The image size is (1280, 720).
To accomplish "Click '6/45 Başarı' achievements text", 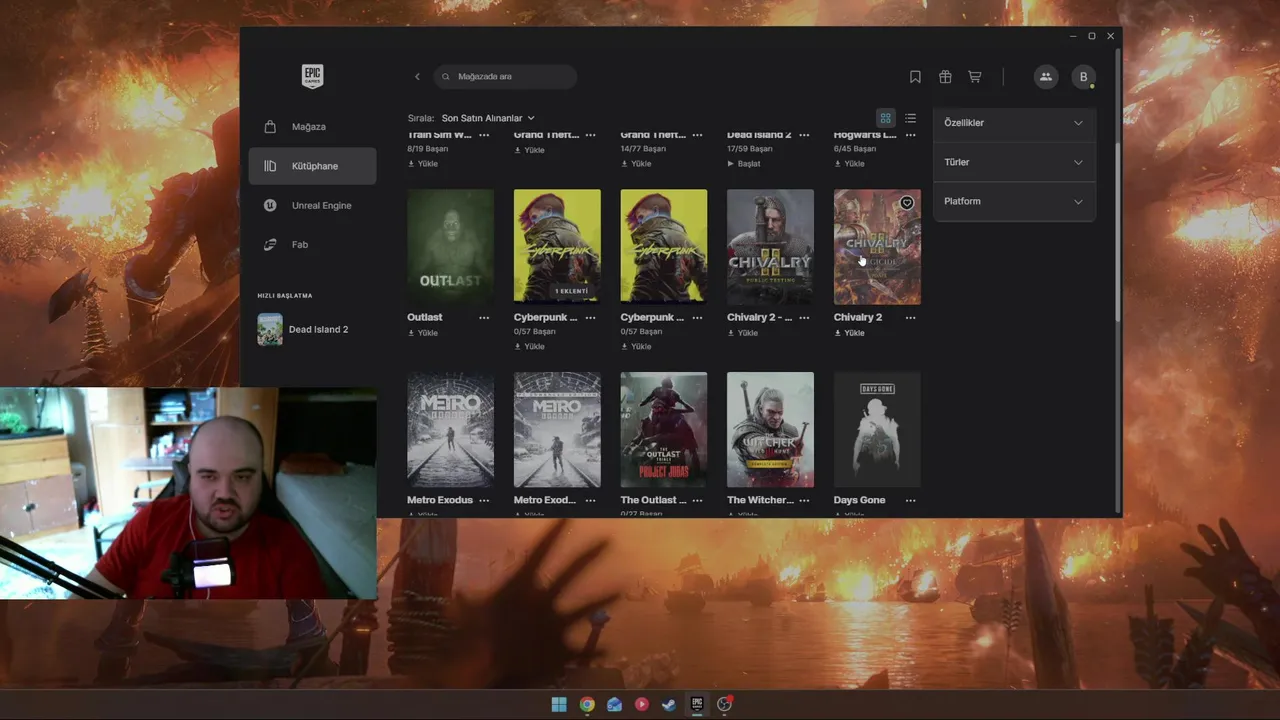I will [855, 149].
